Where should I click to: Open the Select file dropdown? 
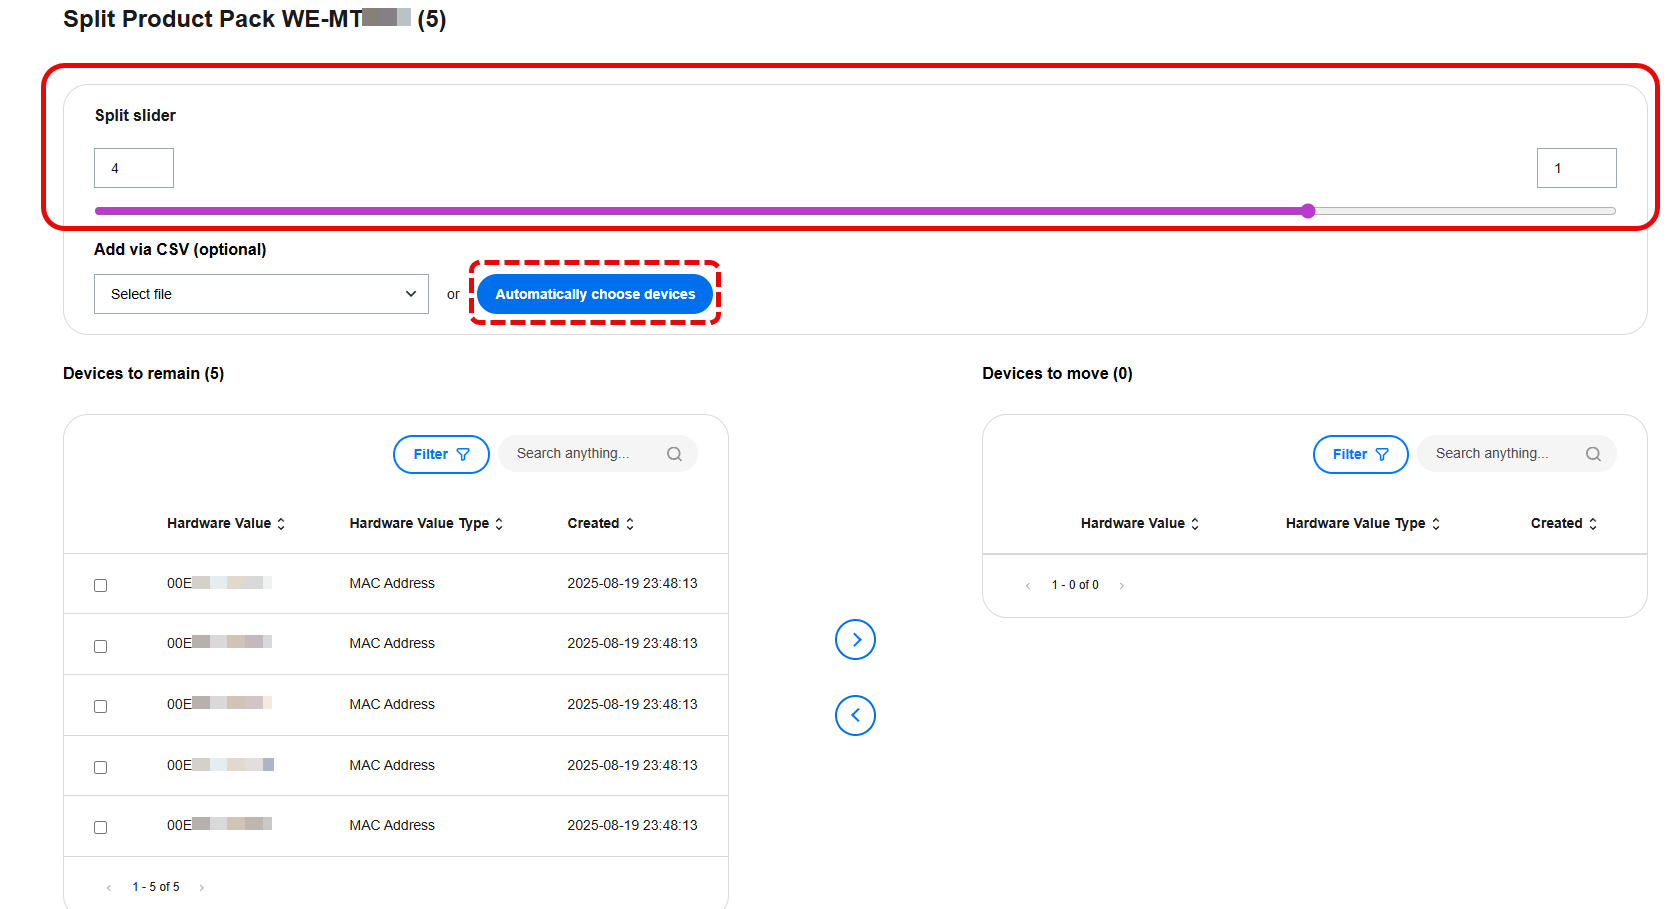pyautogui.click(x=261, y=294)
